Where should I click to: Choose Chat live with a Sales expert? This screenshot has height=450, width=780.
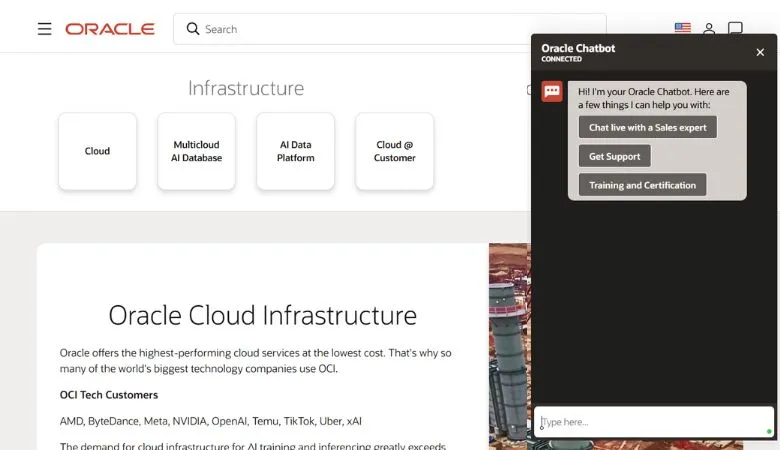(648, 127)
